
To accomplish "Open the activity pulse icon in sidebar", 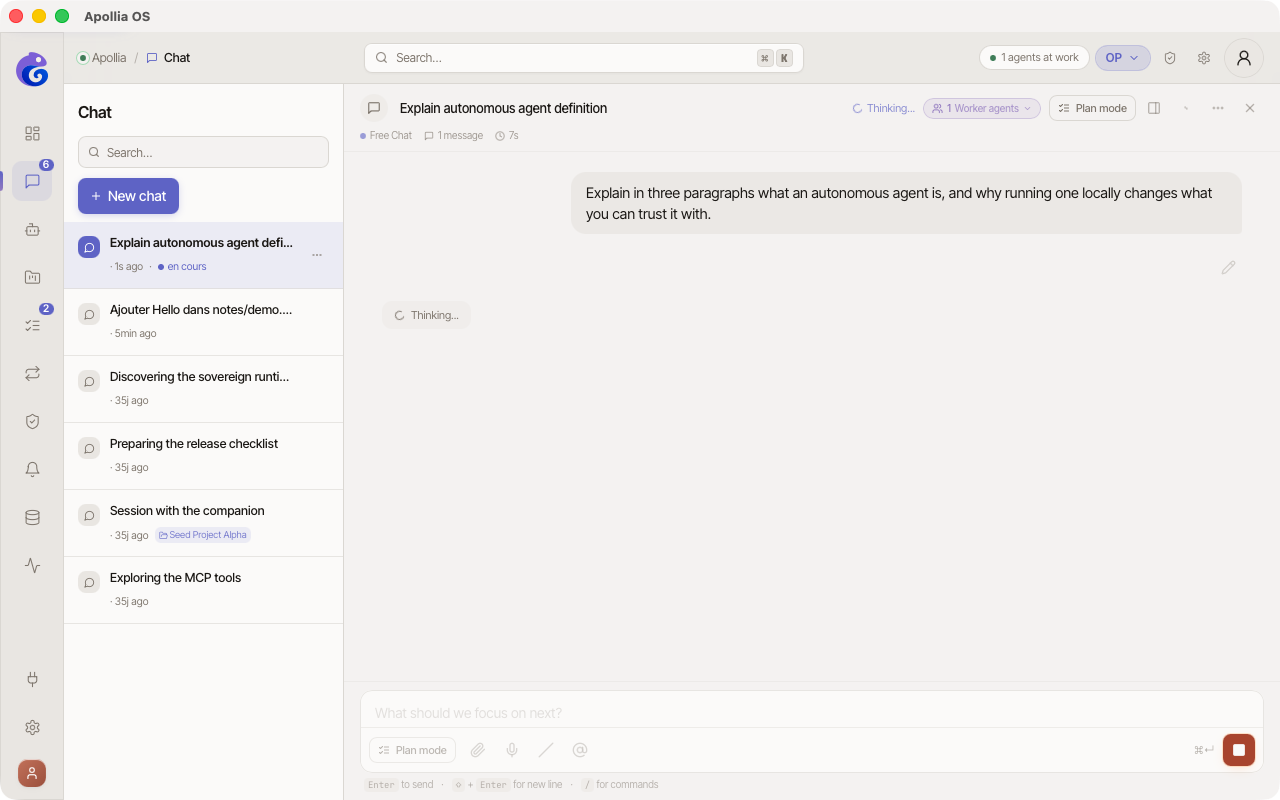I will click(x=32, y=565).
